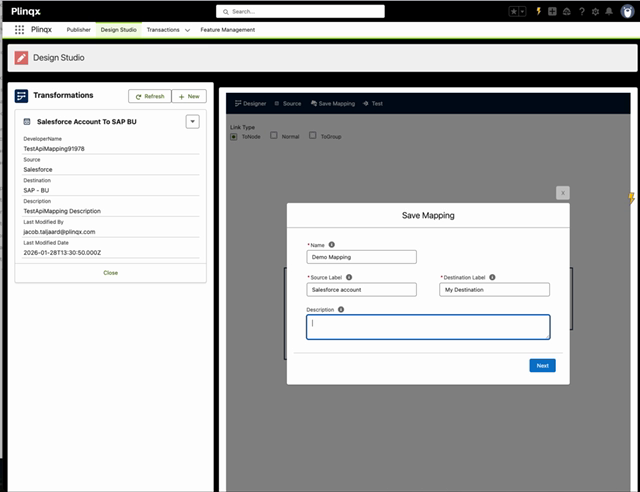Image resolution: width=640 pixels, height=492 pixels.
Task: Open the Help question mark icon
Action: pos(582,11)
